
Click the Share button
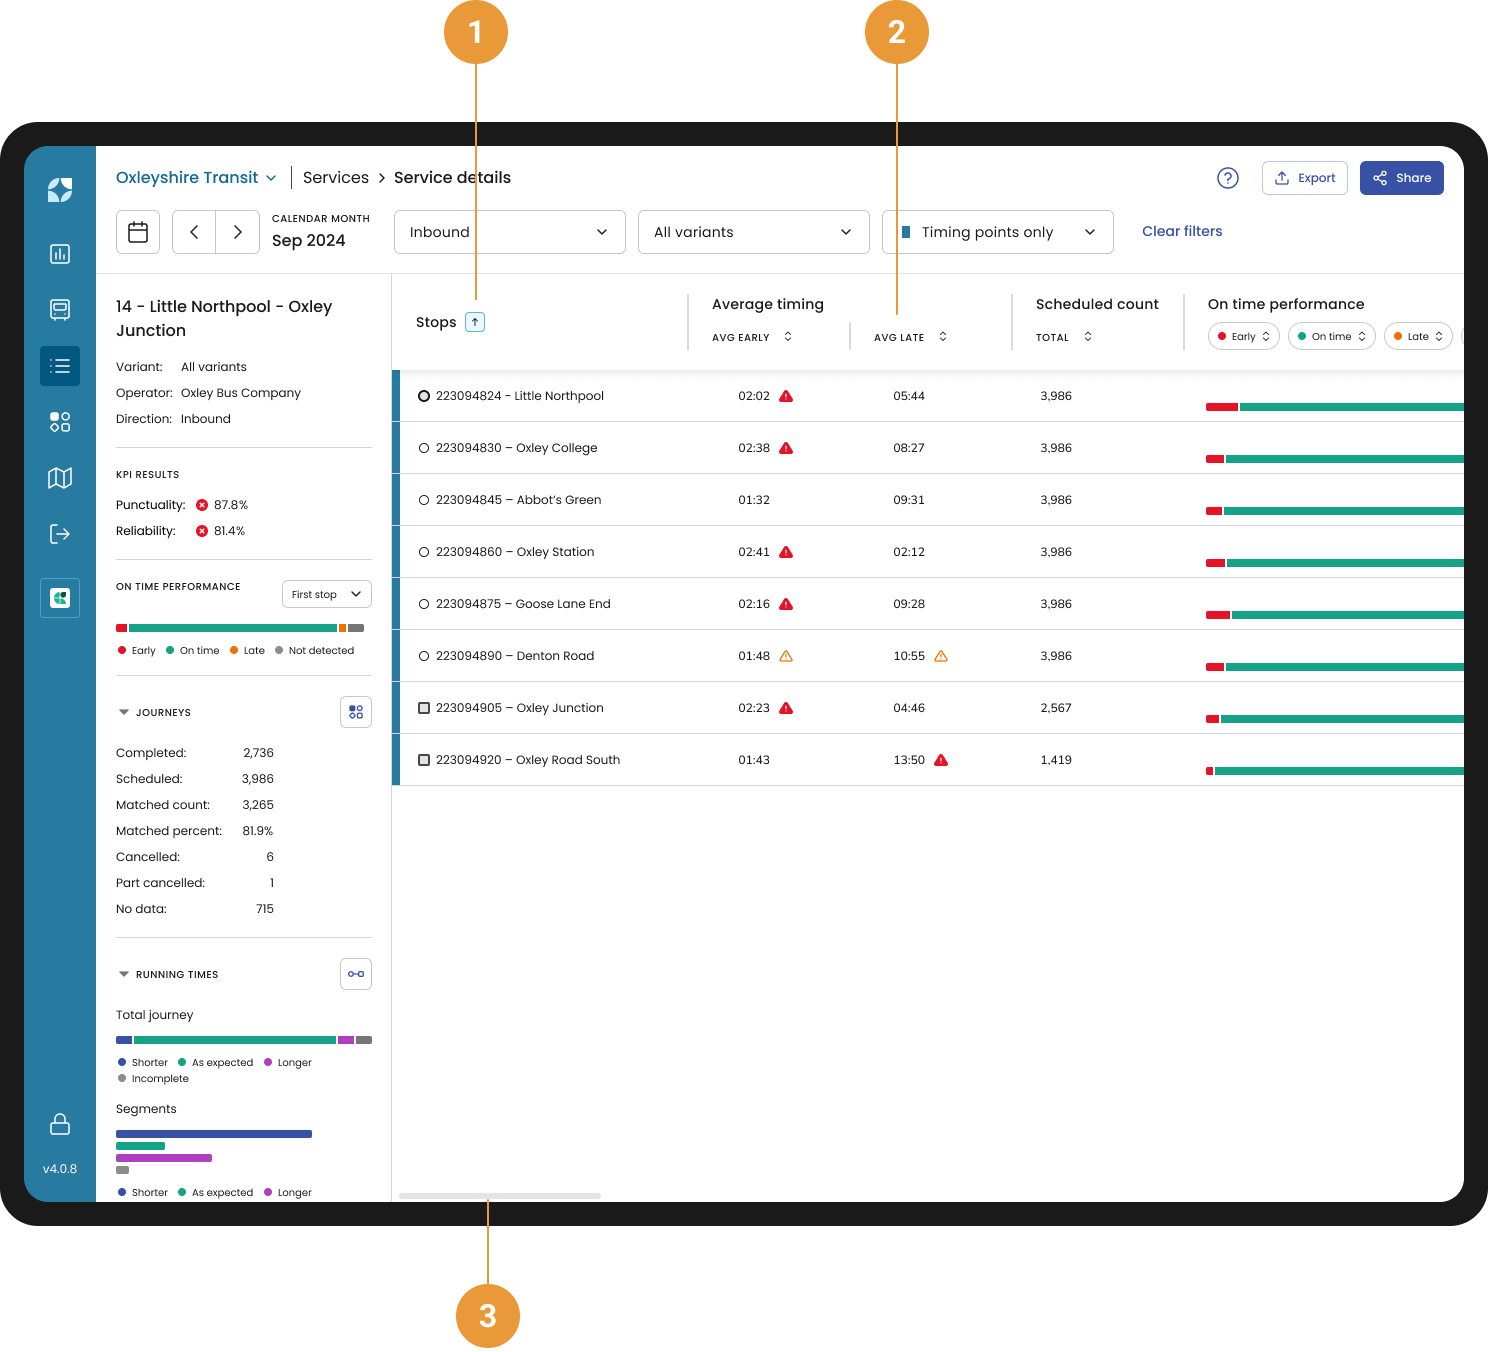tap(1402, 178)
